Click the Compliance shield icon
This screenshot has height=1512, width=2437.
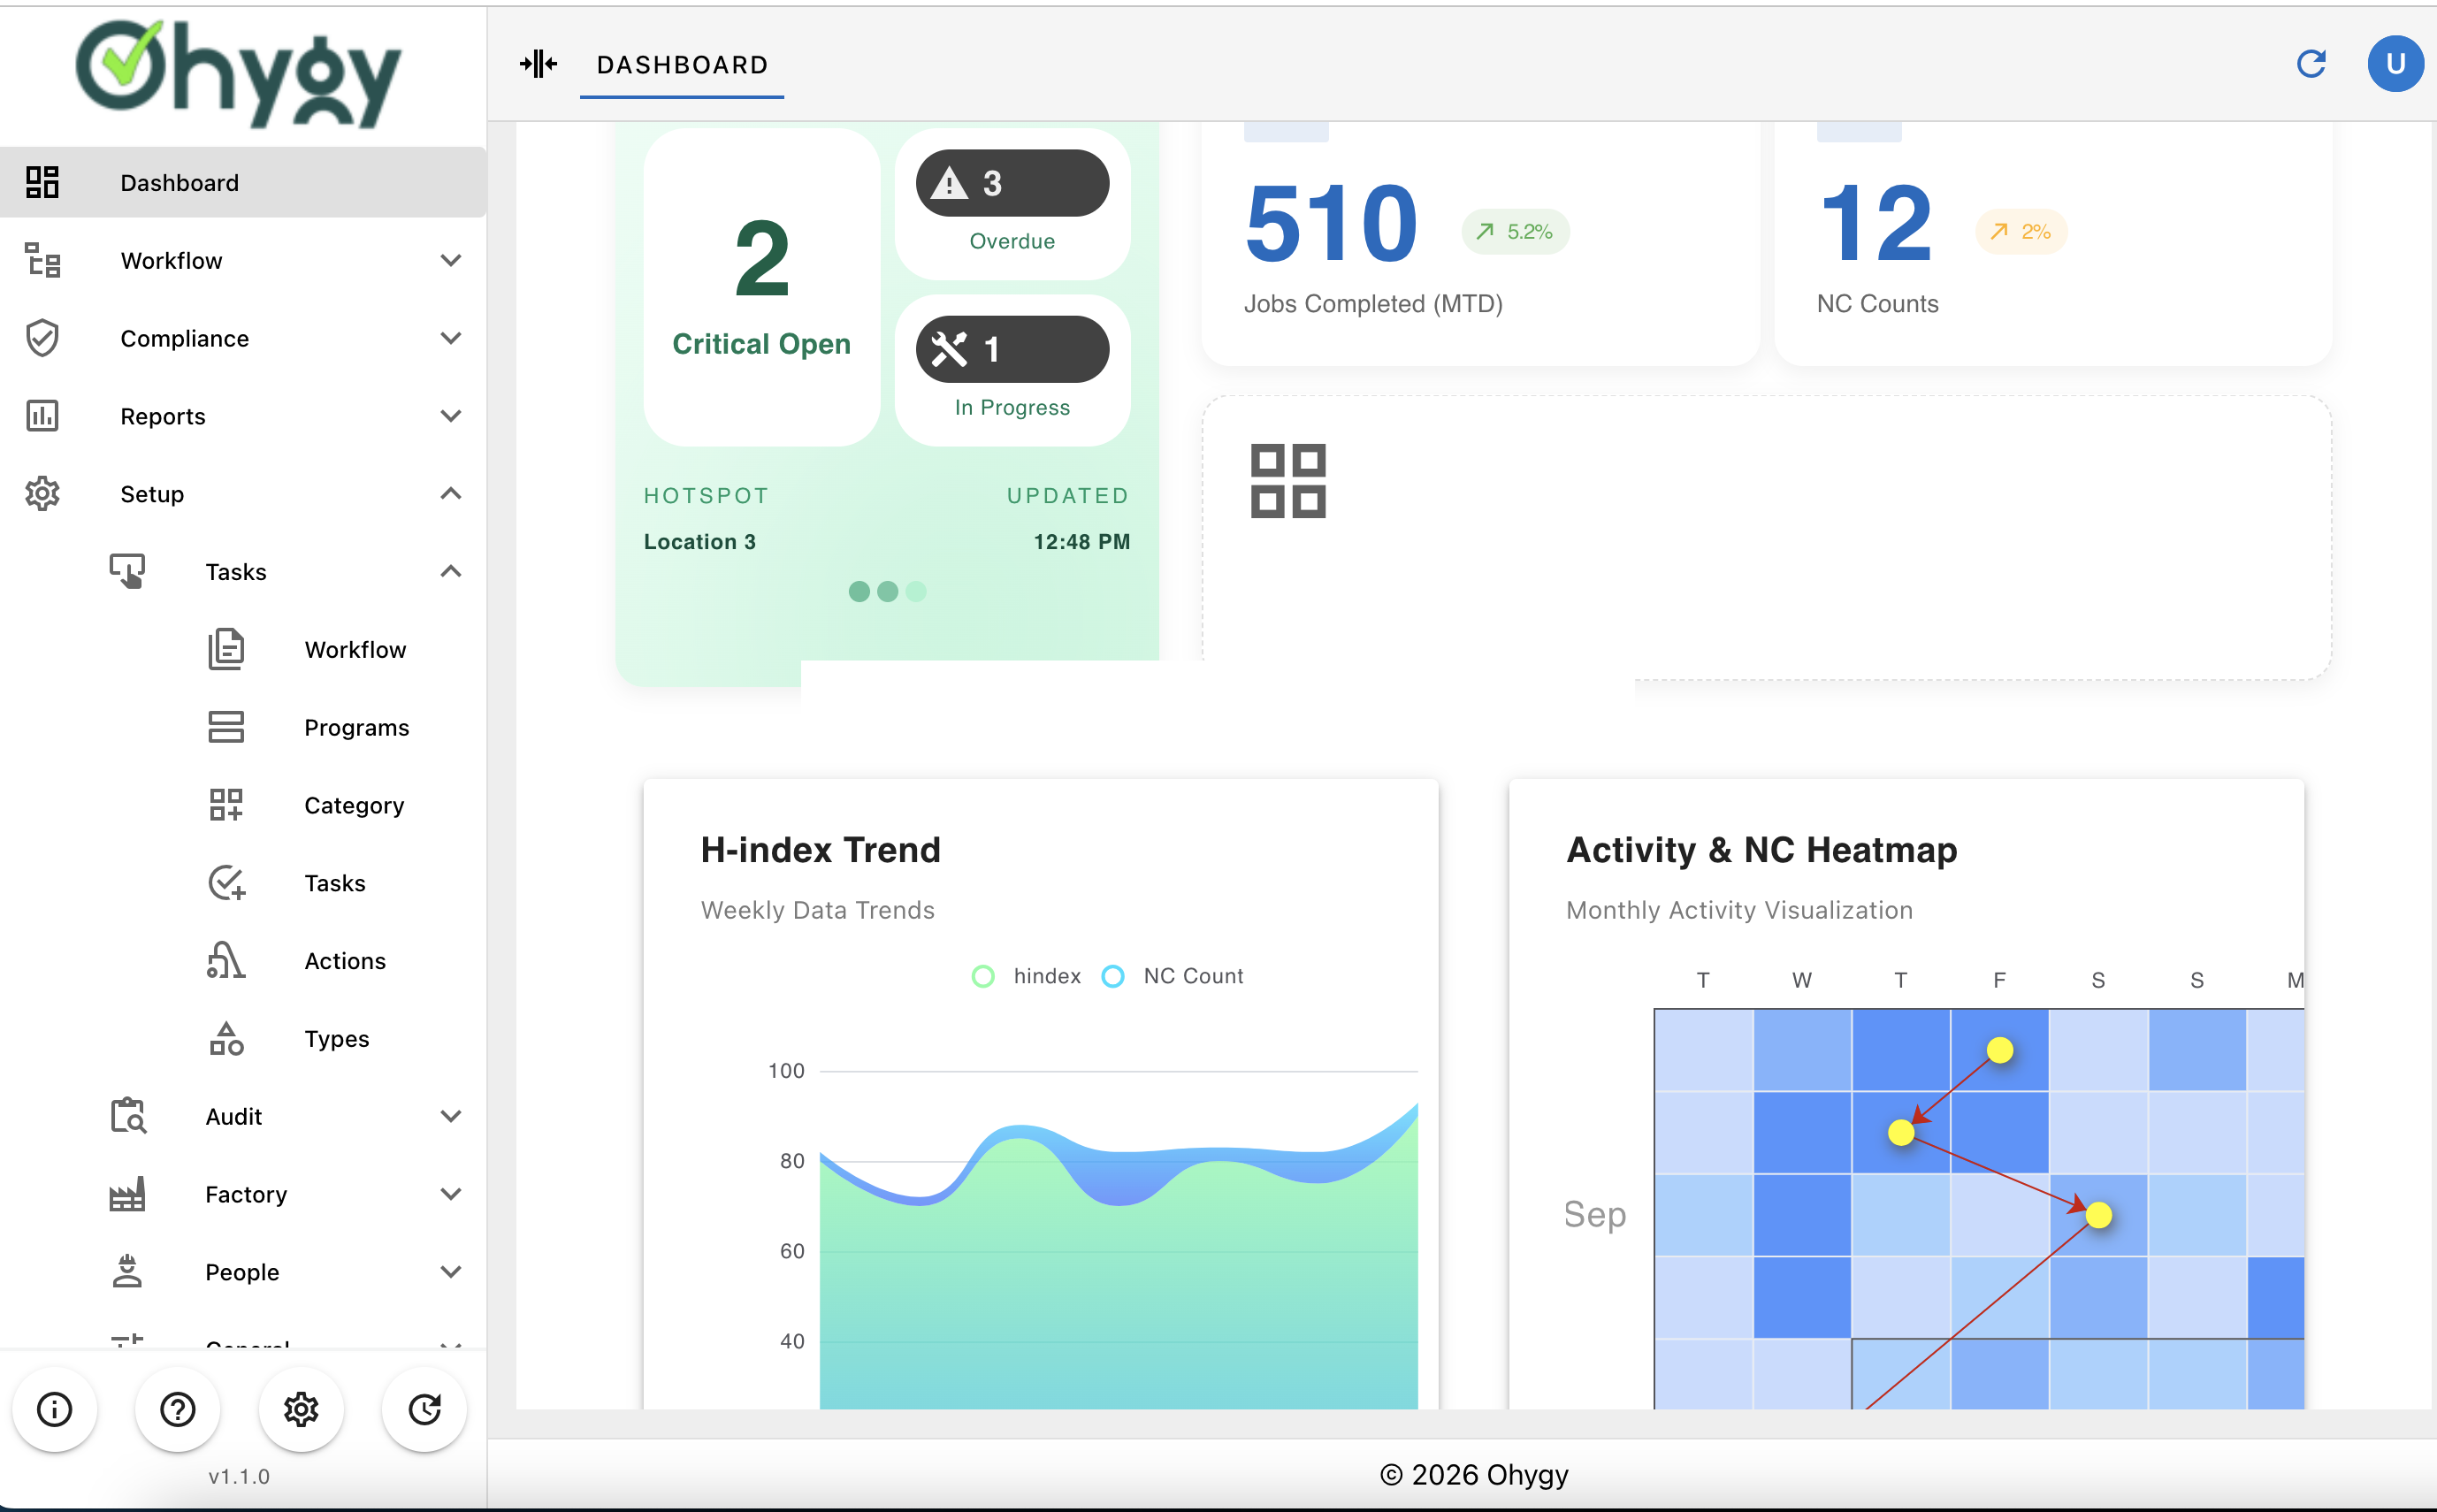coord(42,338)
